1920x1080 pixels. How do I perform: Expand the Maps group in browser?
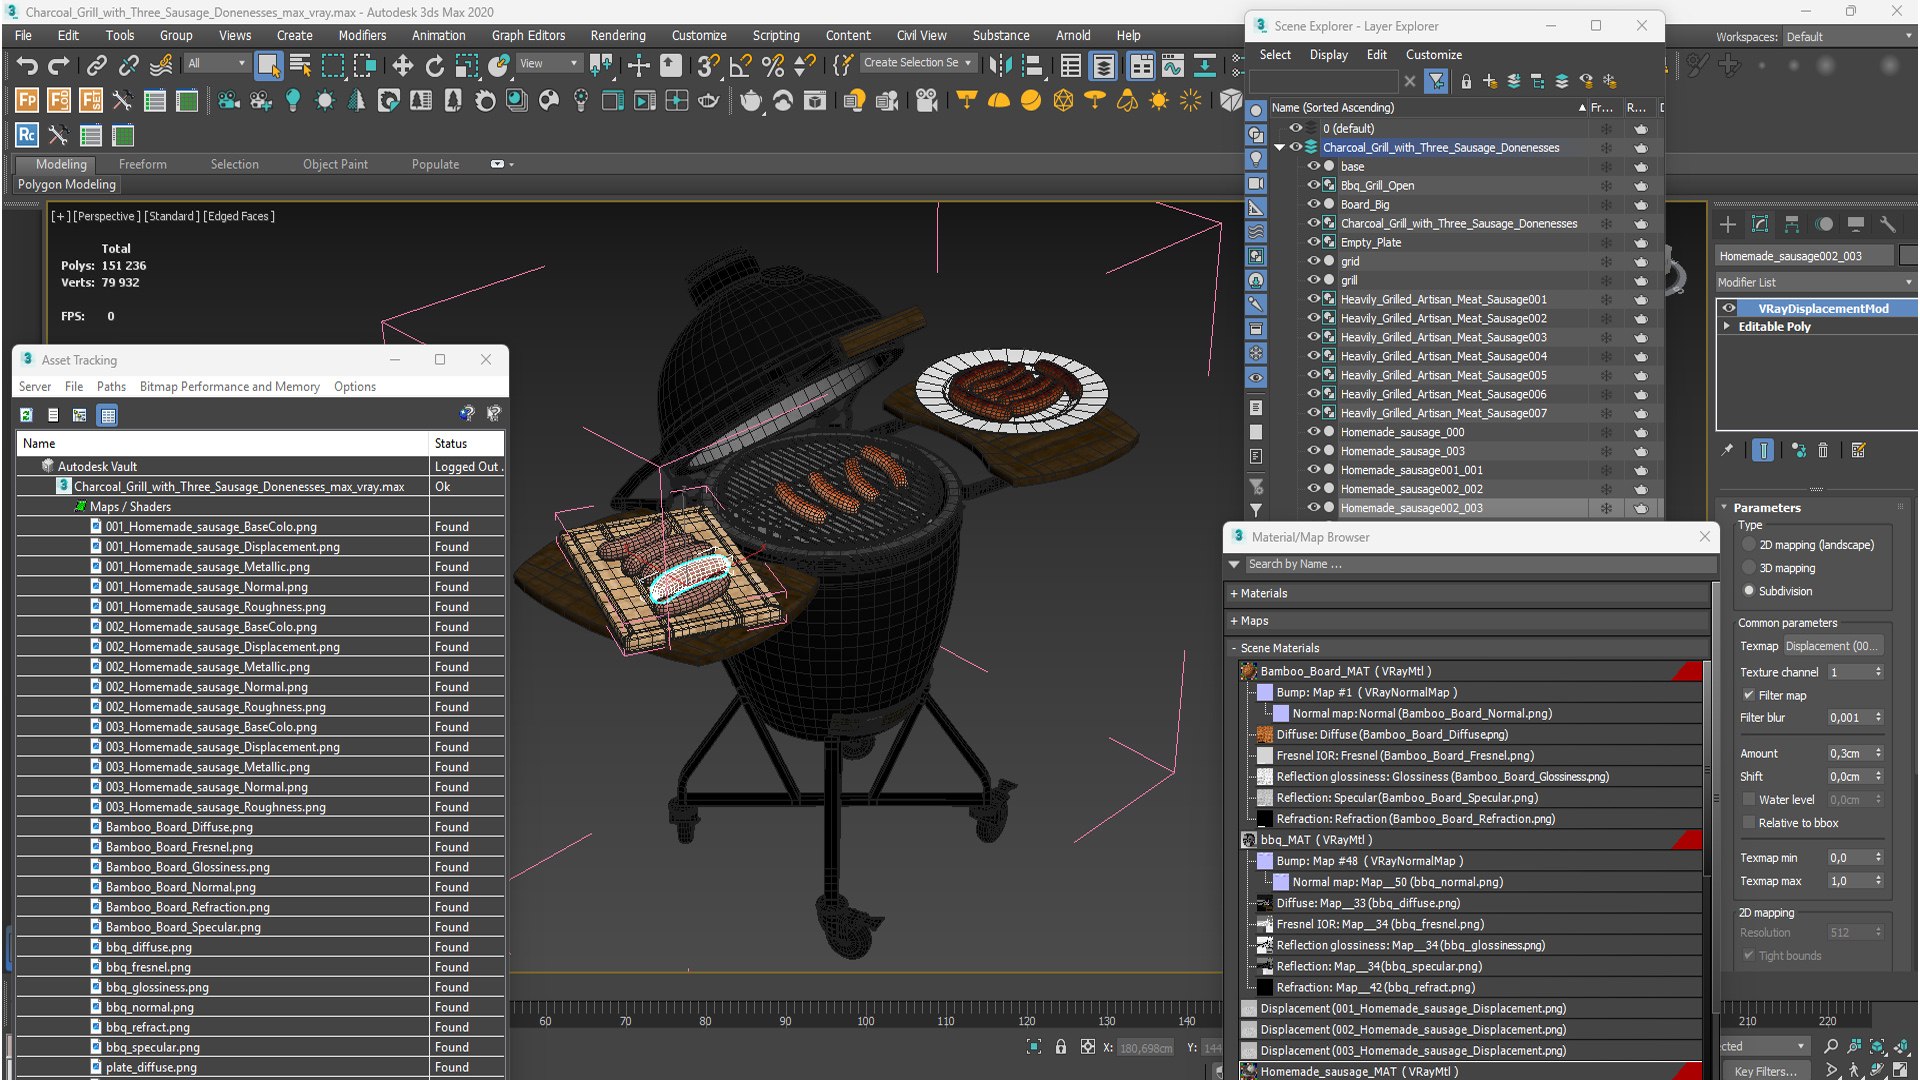[x=1234, y=621]
